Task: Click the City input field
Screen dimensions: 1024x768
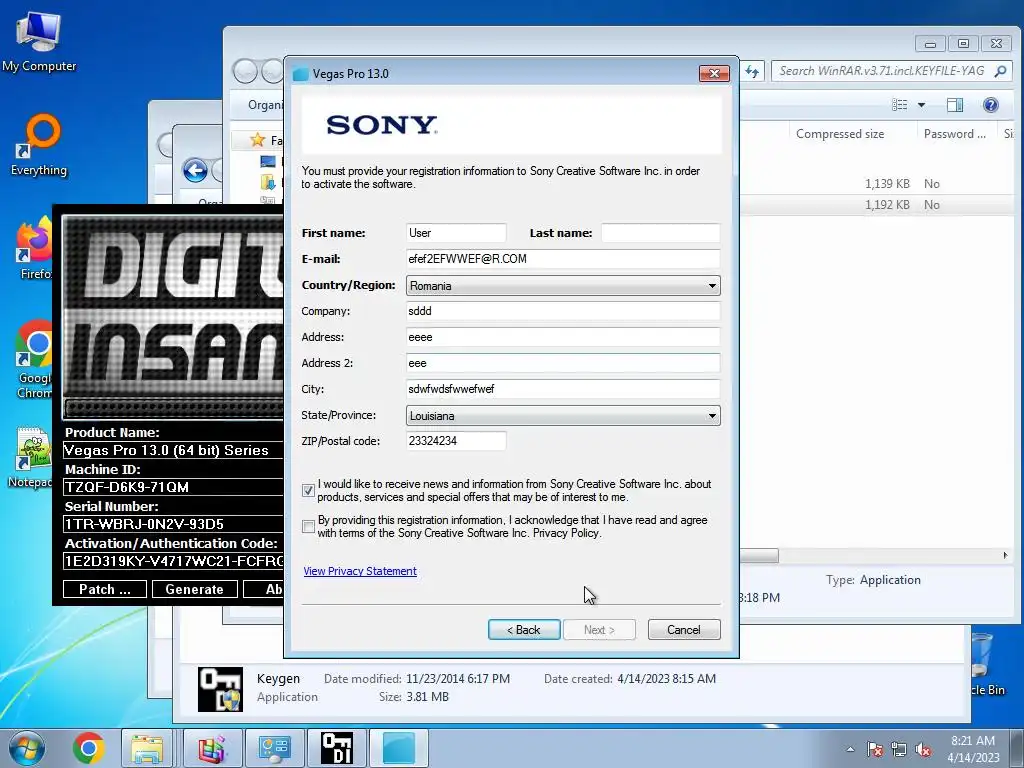Action: coord(563,389)
